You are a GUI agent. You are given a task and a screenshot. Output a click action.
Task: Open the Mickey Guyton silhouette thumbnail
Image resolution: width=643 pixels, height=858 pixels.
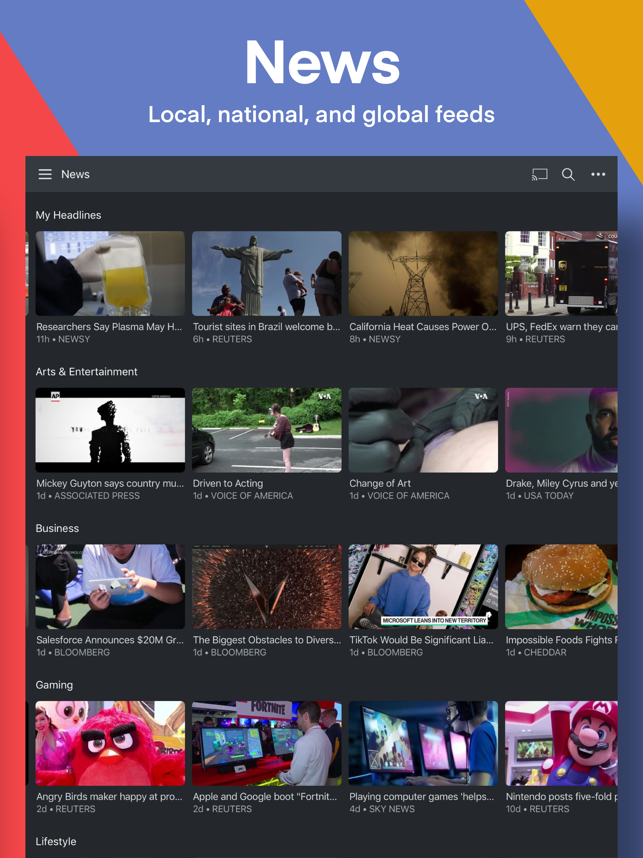tap(110, 430)
